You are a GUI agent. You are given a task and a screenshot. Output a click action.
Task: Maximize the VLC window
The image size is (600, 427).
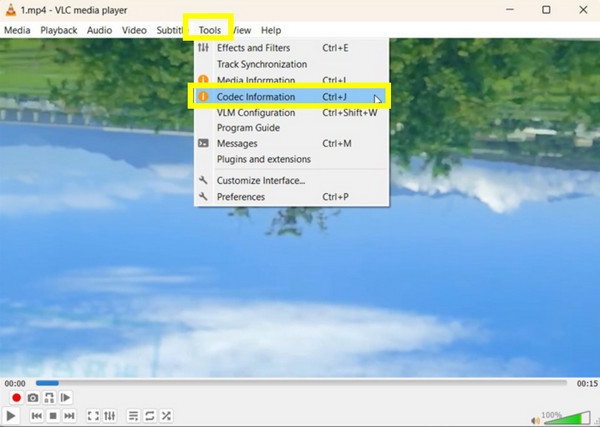(x=546, y=10)
